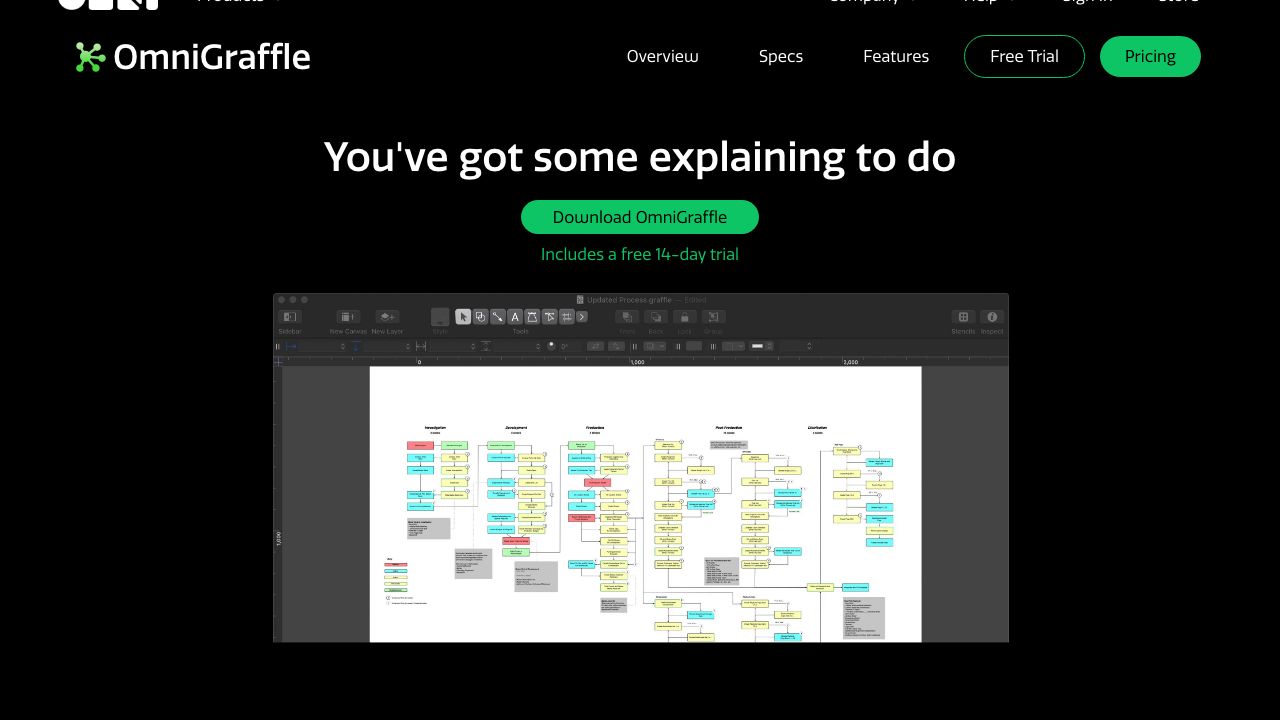Click the Free Trial button
Screen dimensions: 1280x720
click(1024, 56)
